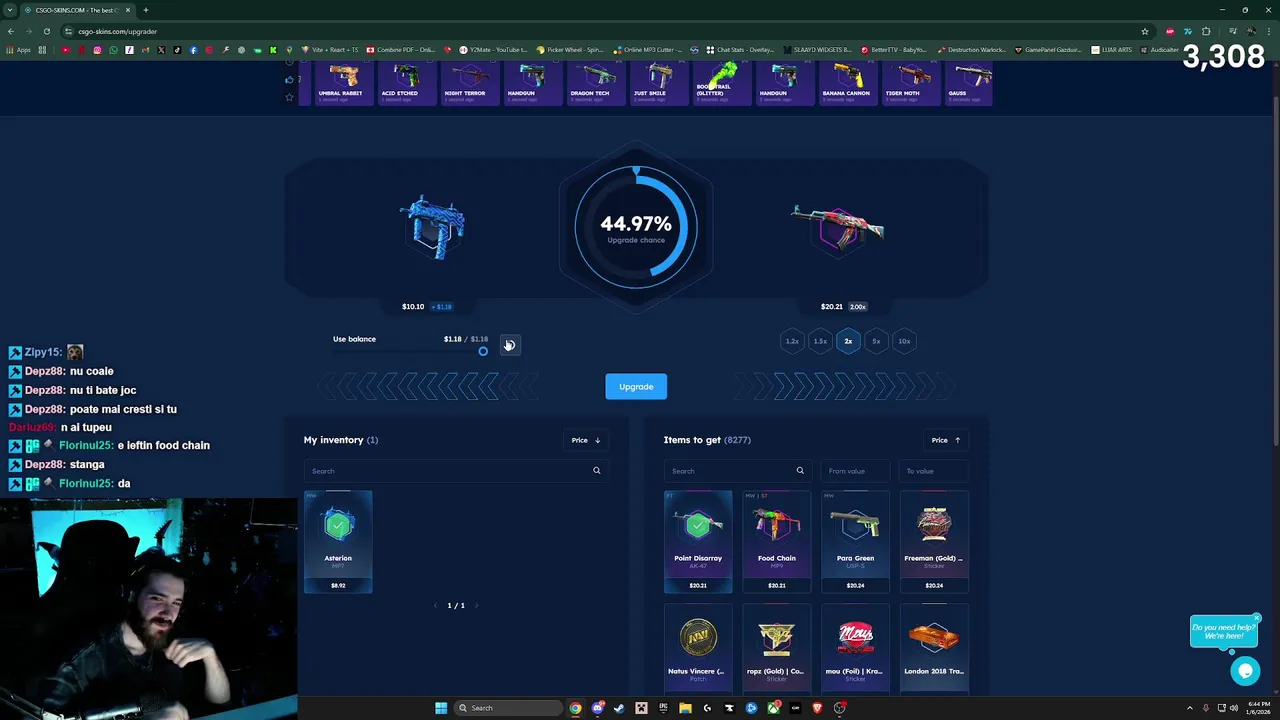Open the Apps bookmark shortcut
The height and width of the screenshot is (720, 1280).
19,50
